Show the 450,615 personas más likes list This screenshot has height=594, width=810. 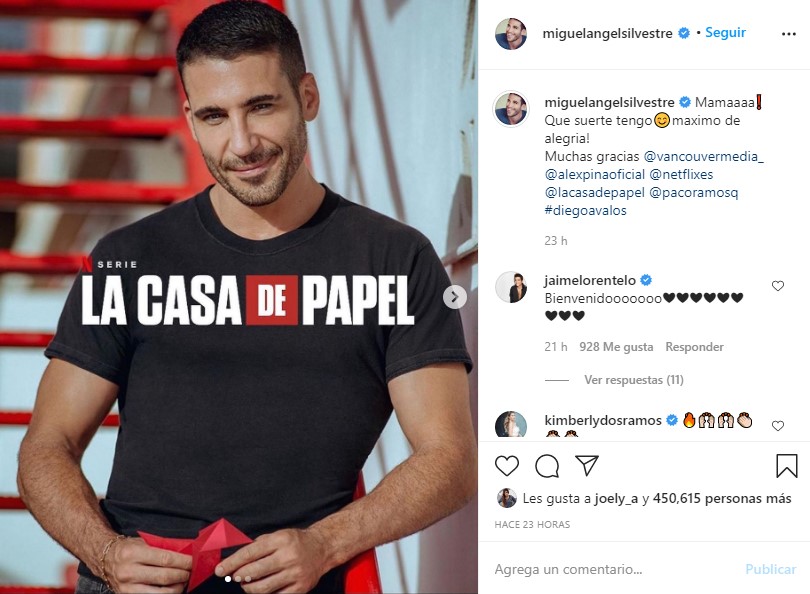pos(722,498)
